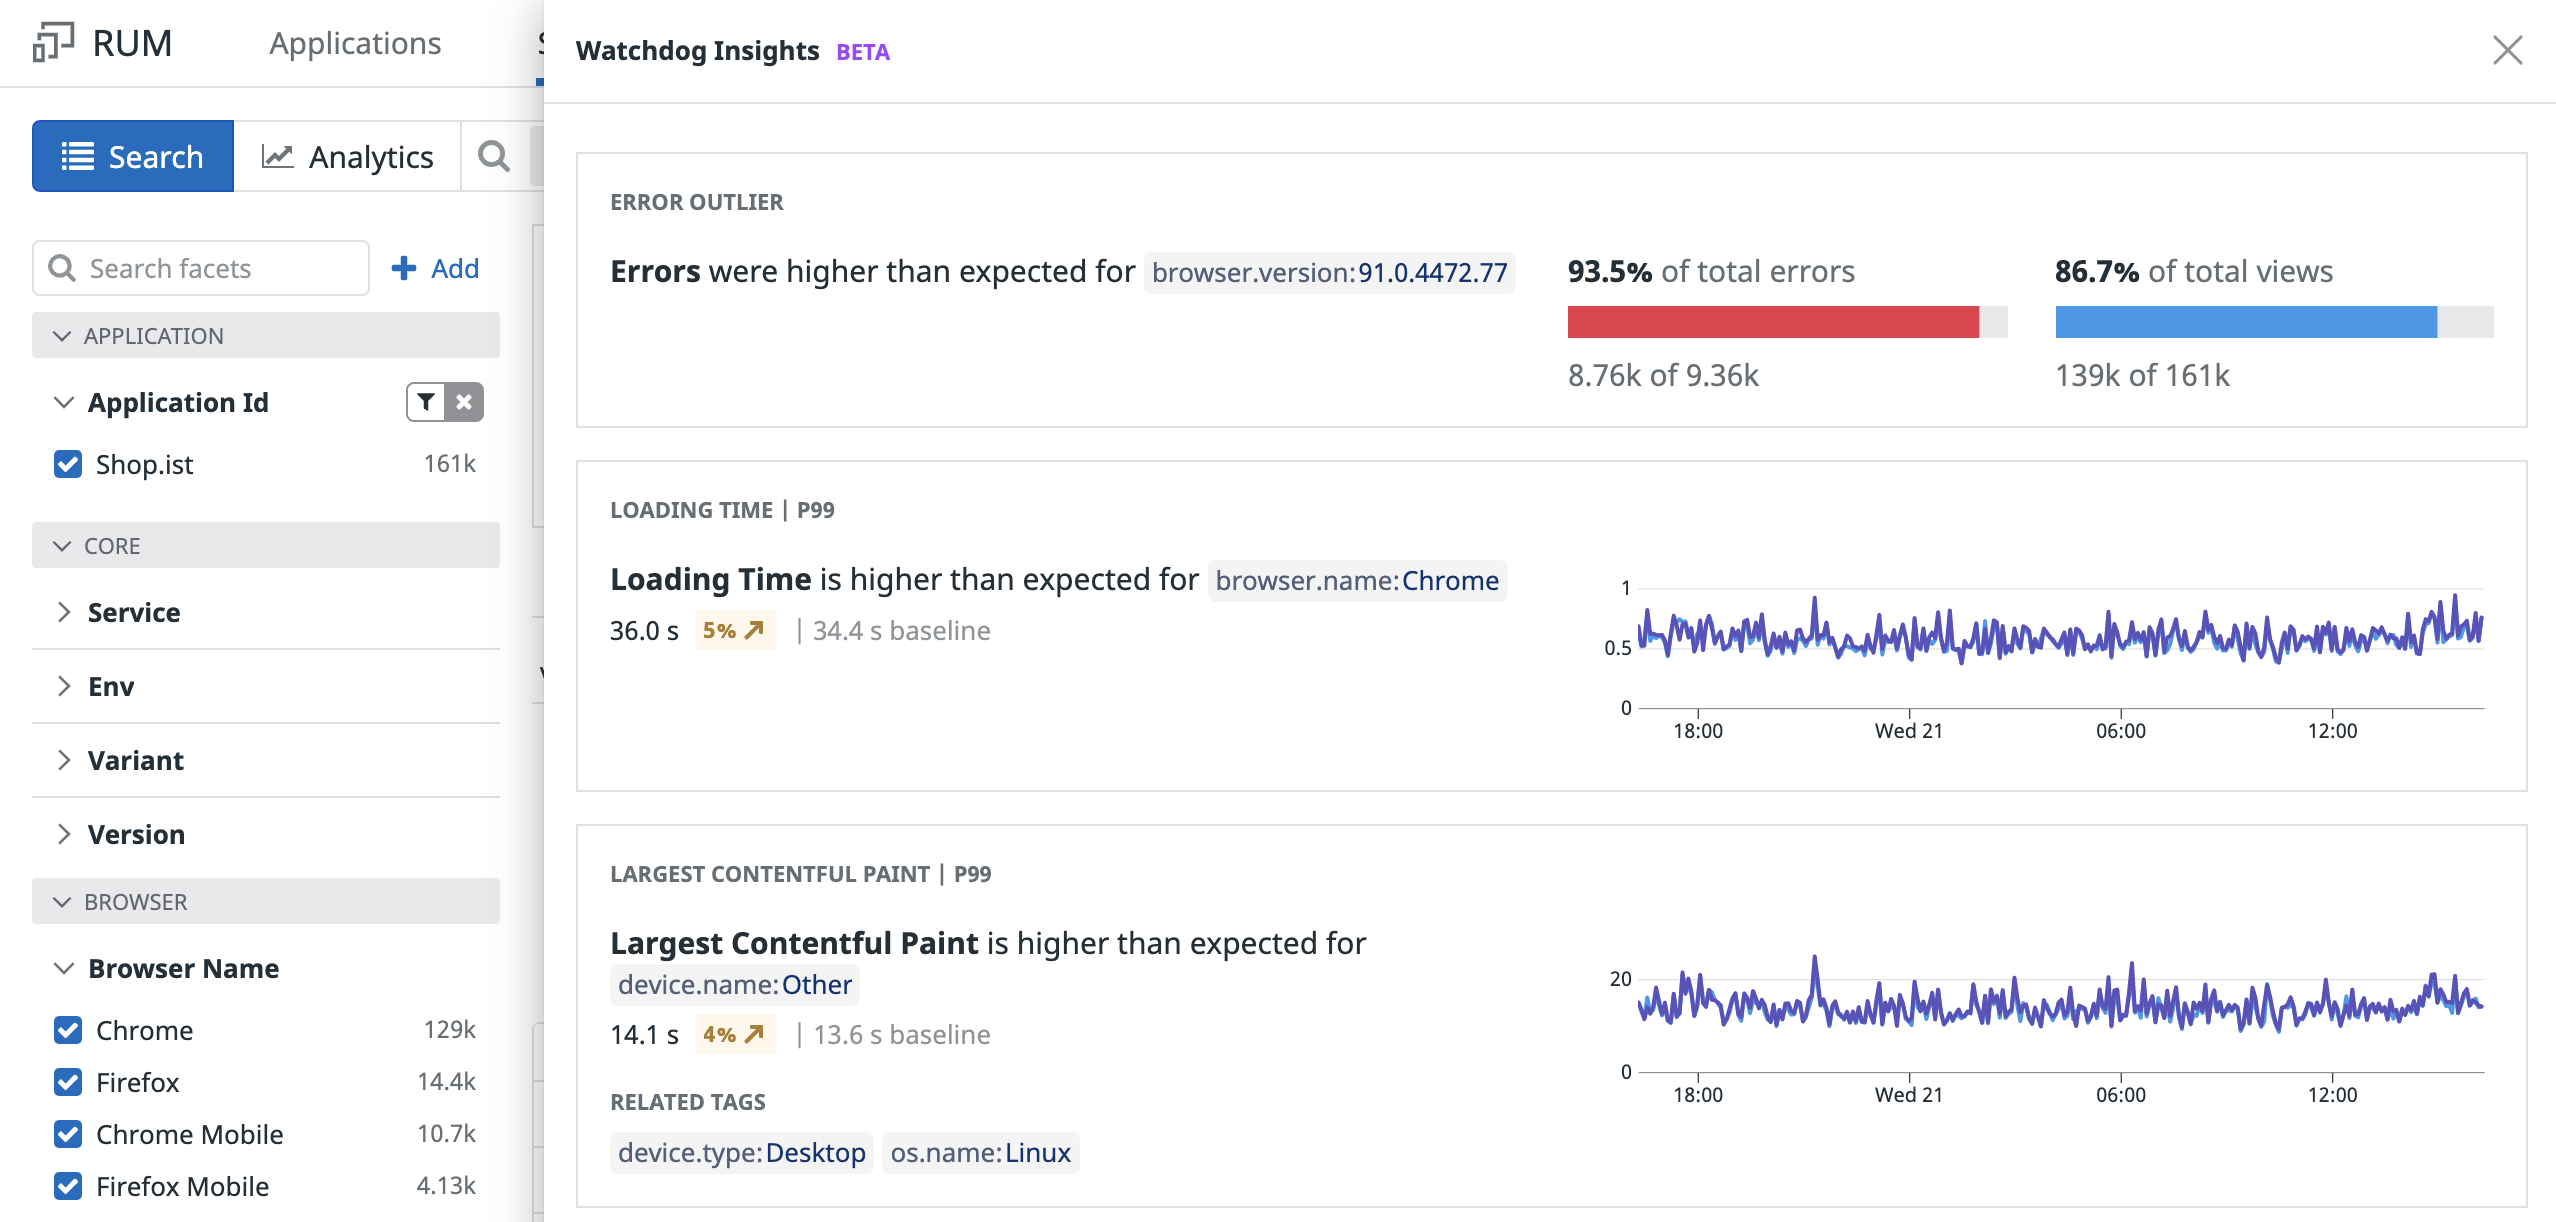Uncheck the Firefox browser checkbox
The width and height of the screenshot is (2556, 1222).
pos(68,1082)
